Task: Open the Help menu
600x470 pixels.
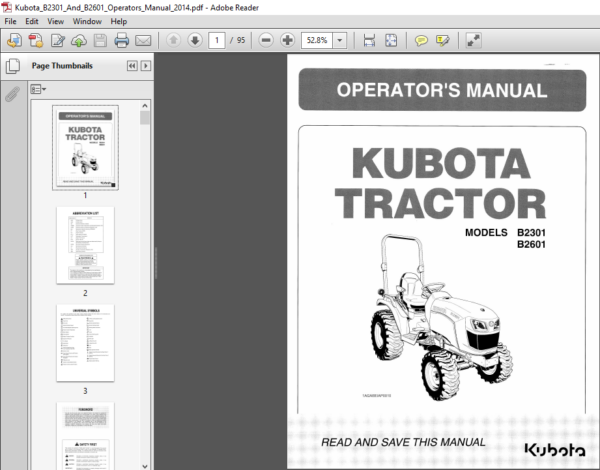Action: coord(119,21)
